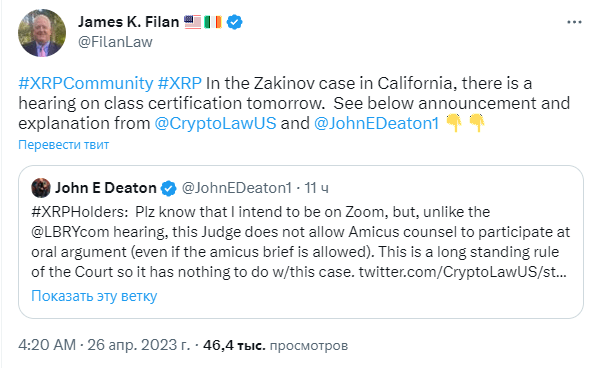Image resolution: width=599 pixels, height=368 pixels.
Task: Click the 46,4 тыс. просмотров view count
Action: pyautogui.click(x=275, y=345)
